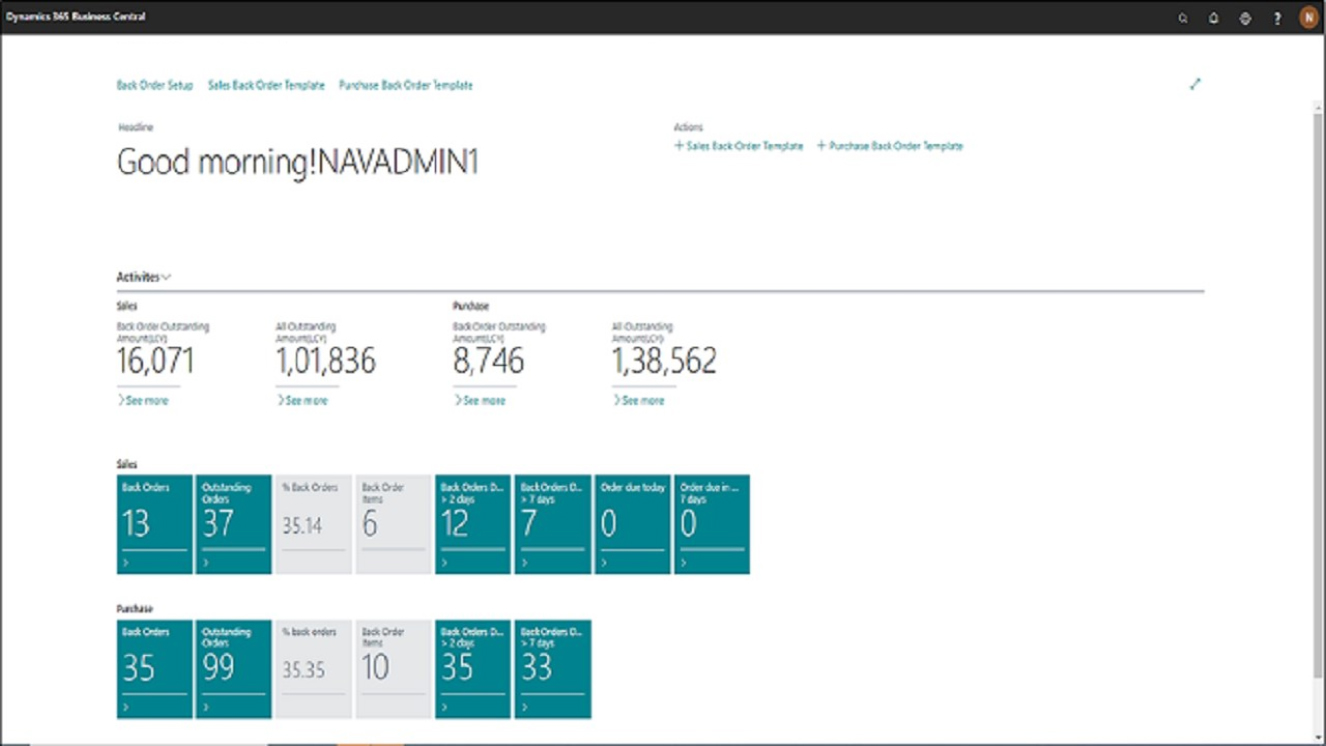
Task: Click the Sales Back Order Template action
Action: (738, 146)
